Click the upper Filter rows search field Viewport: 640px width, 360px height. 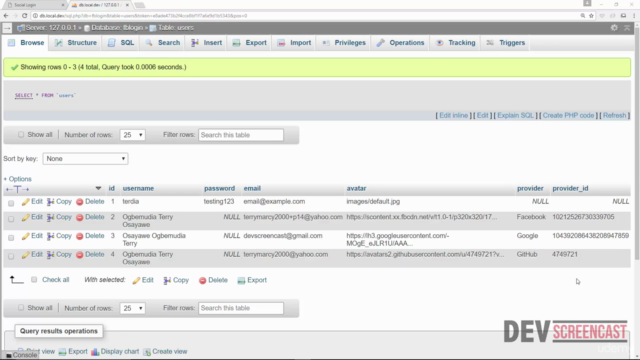241,135
